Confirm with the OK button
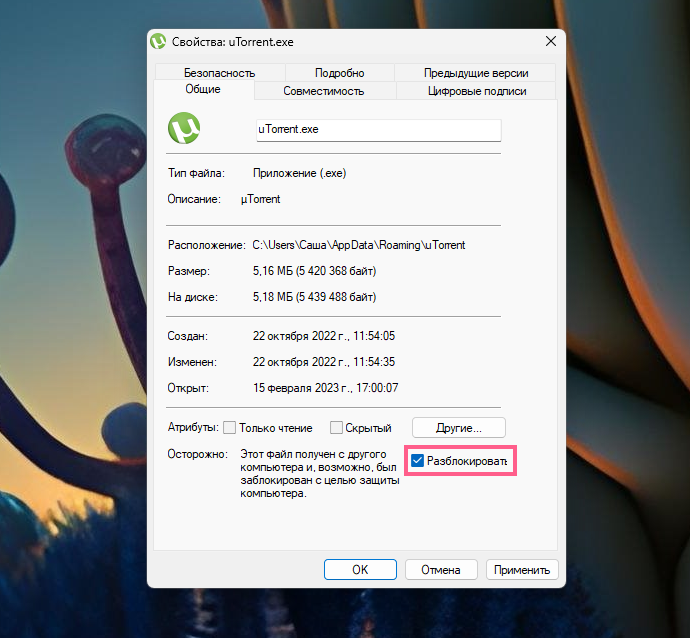 point(360,570)
